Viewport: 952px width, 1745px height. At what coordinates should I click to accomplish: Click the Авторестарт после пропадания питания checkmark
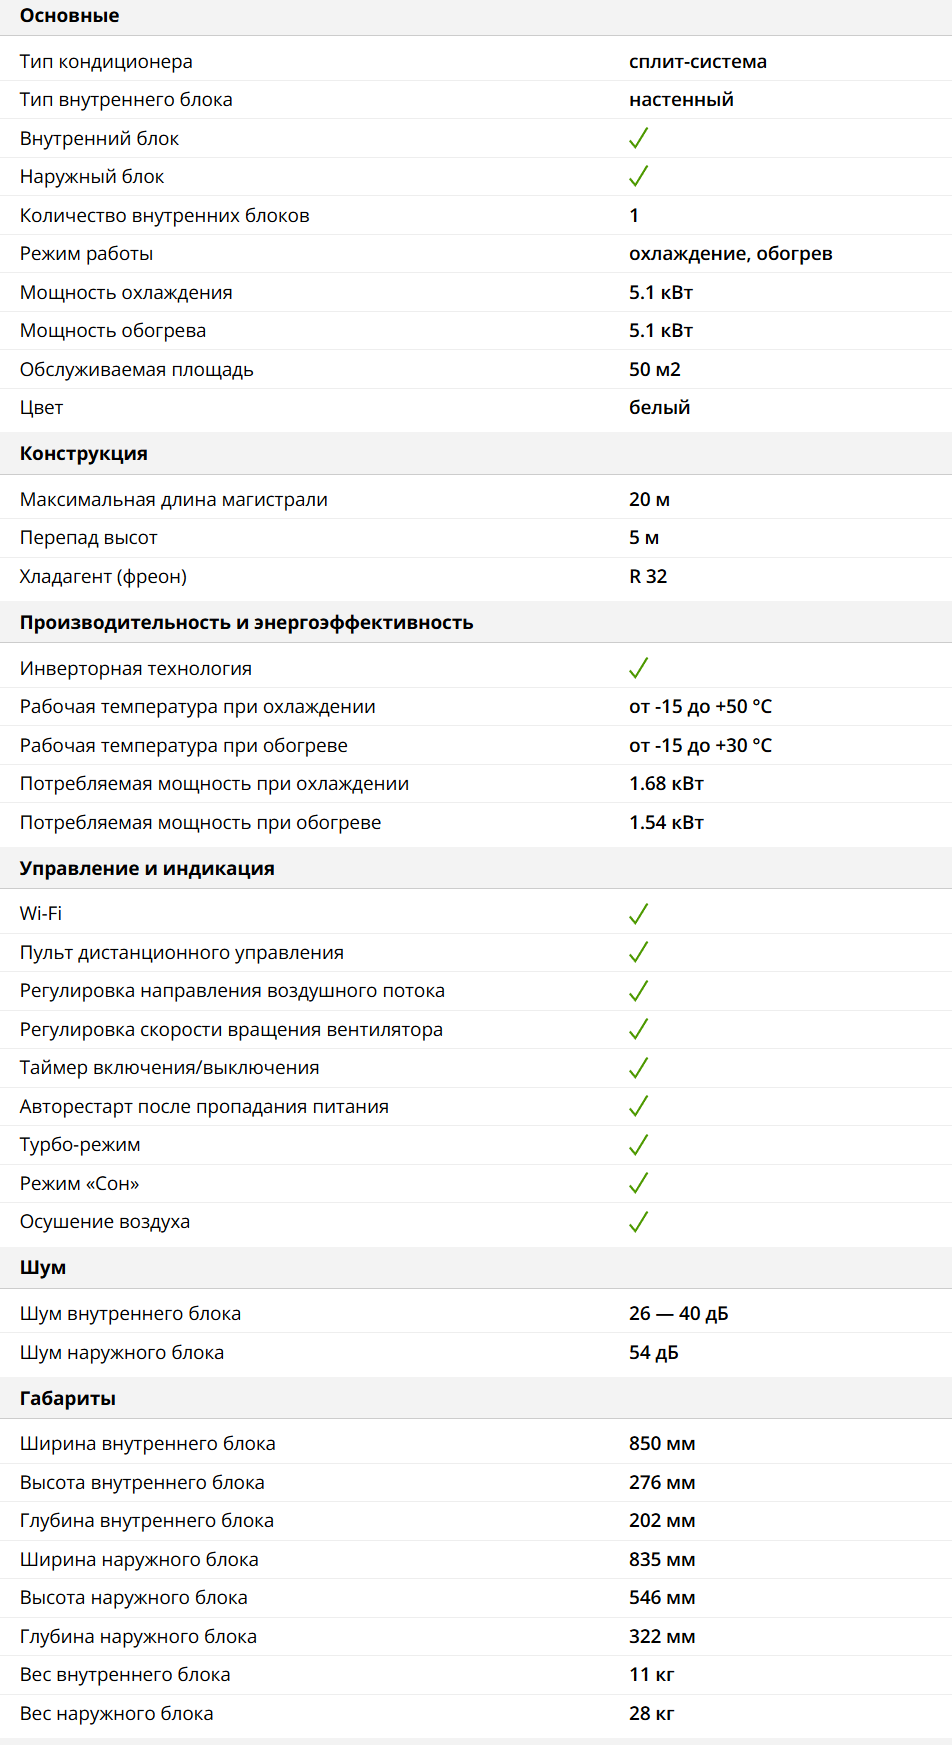click(638, 1106)
